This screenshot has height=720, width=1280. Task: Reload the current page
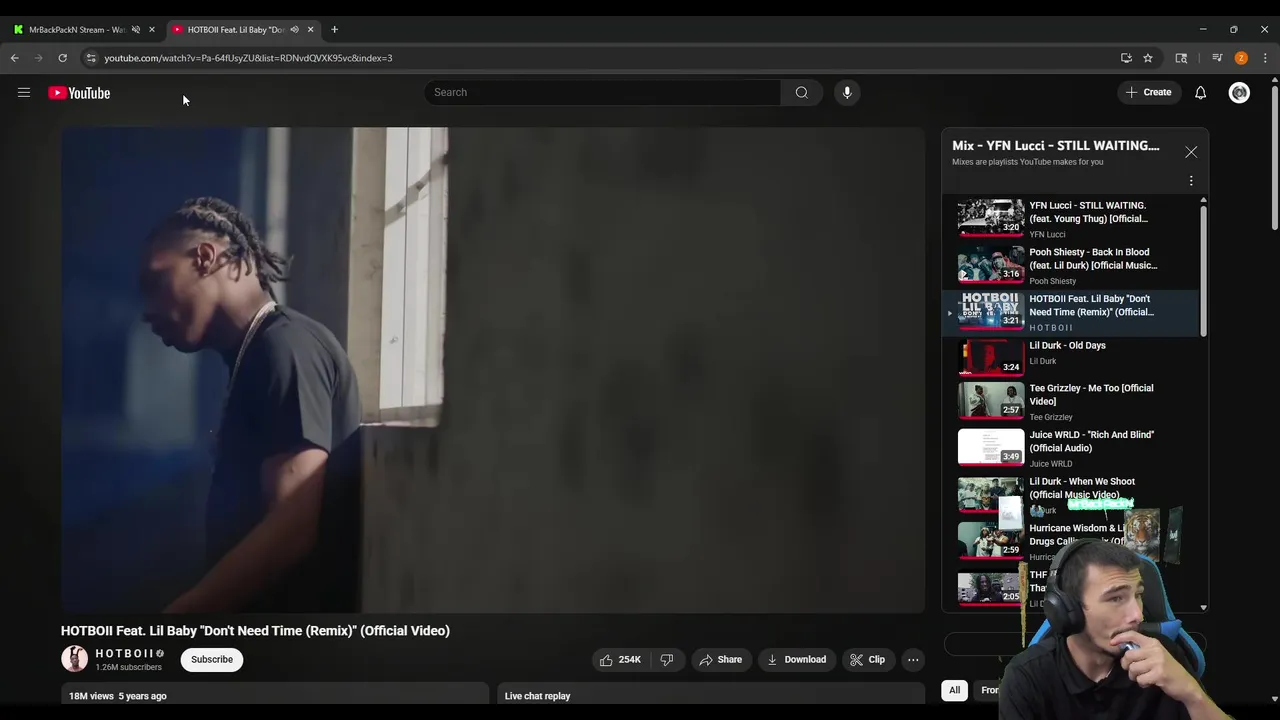[62, 58]
